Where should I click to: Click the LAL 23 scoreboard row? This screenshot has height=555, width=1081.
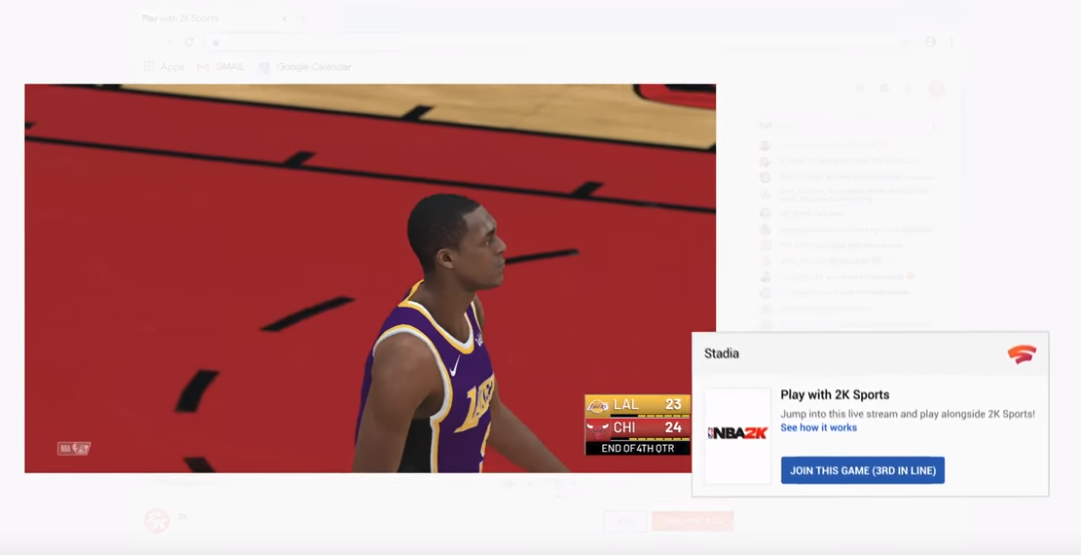coord(638,405)
